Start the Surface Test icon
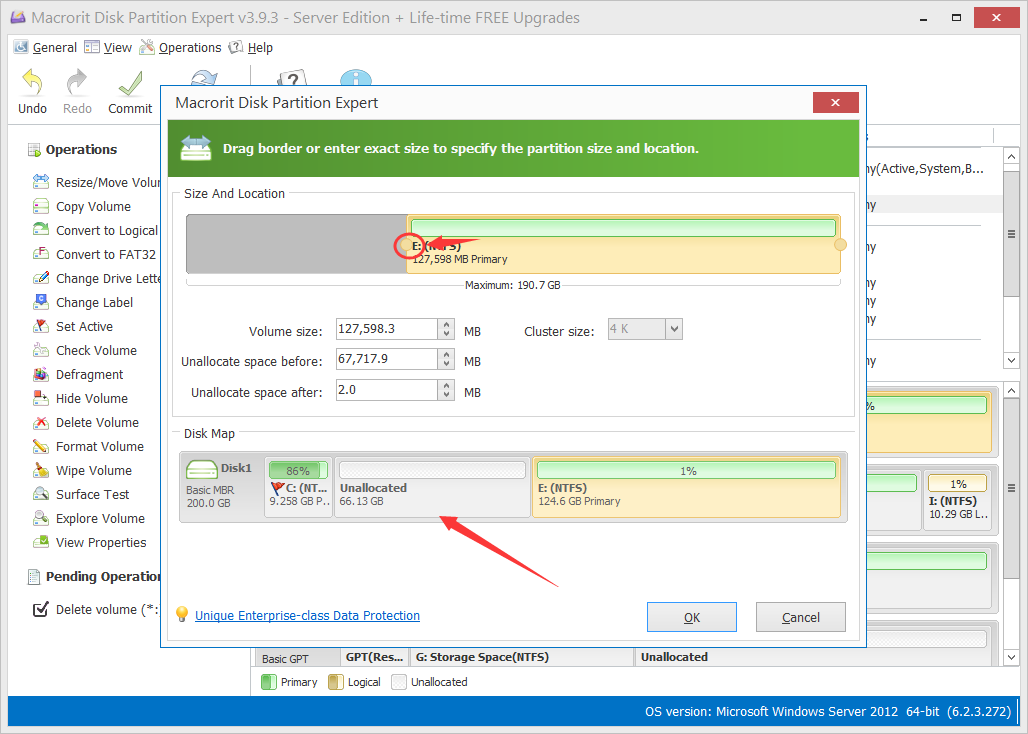Screen dimensions: 1028x734 (41, 494)
